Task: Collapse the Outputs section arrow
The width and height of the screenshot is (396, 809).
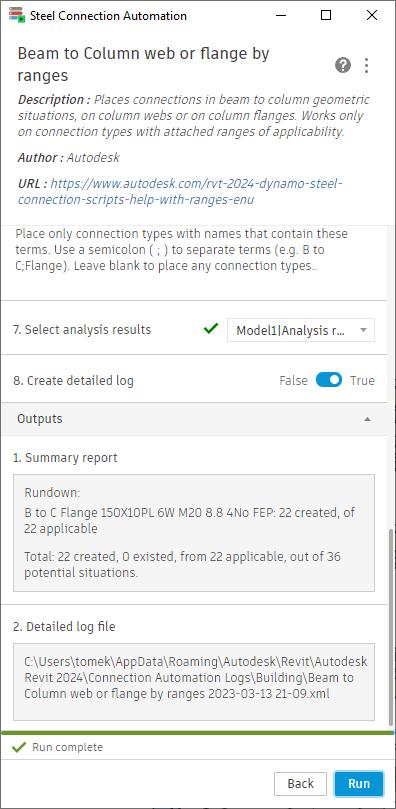Action: (x=368, y=419)
